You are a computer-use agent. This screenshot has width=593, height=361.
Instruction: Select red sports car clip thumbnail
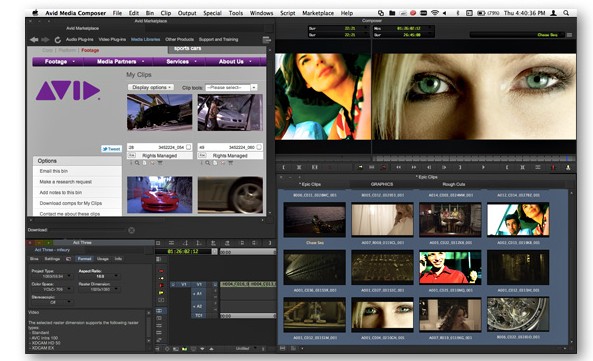(160, 195)
